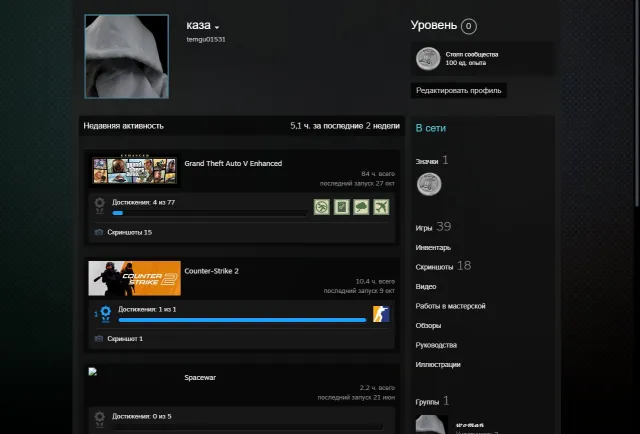Open Иллюстрации section

tap(438, 365)
